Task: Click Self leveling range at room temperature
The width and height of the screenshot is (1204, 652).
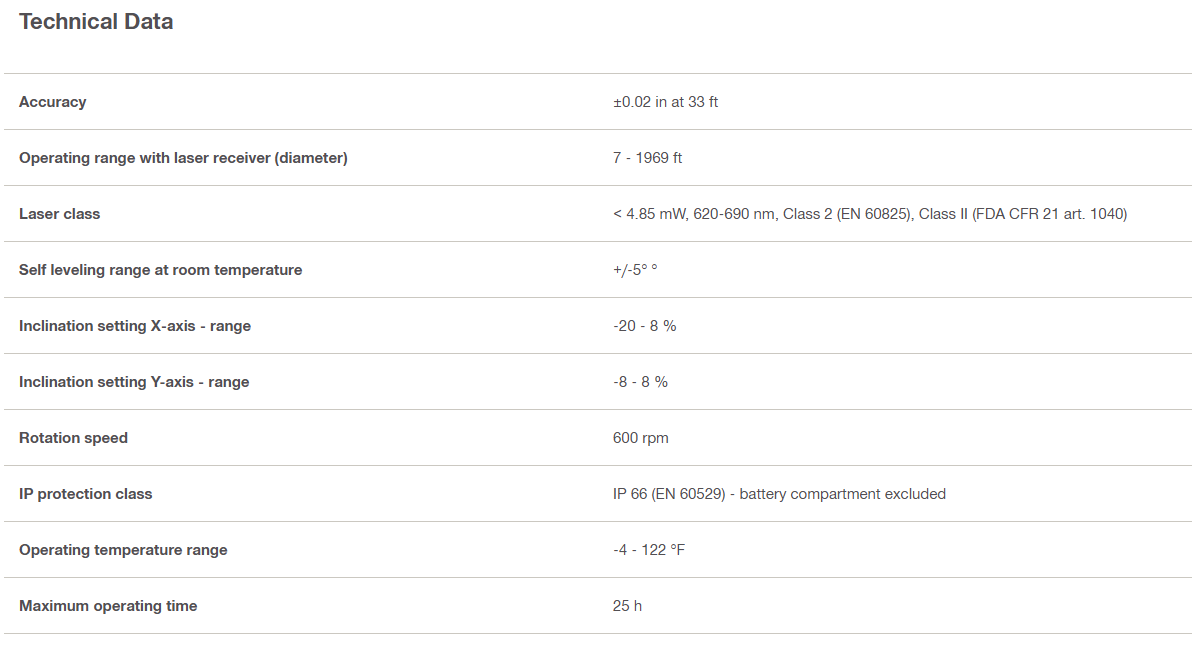Action: tap(160, 270)
